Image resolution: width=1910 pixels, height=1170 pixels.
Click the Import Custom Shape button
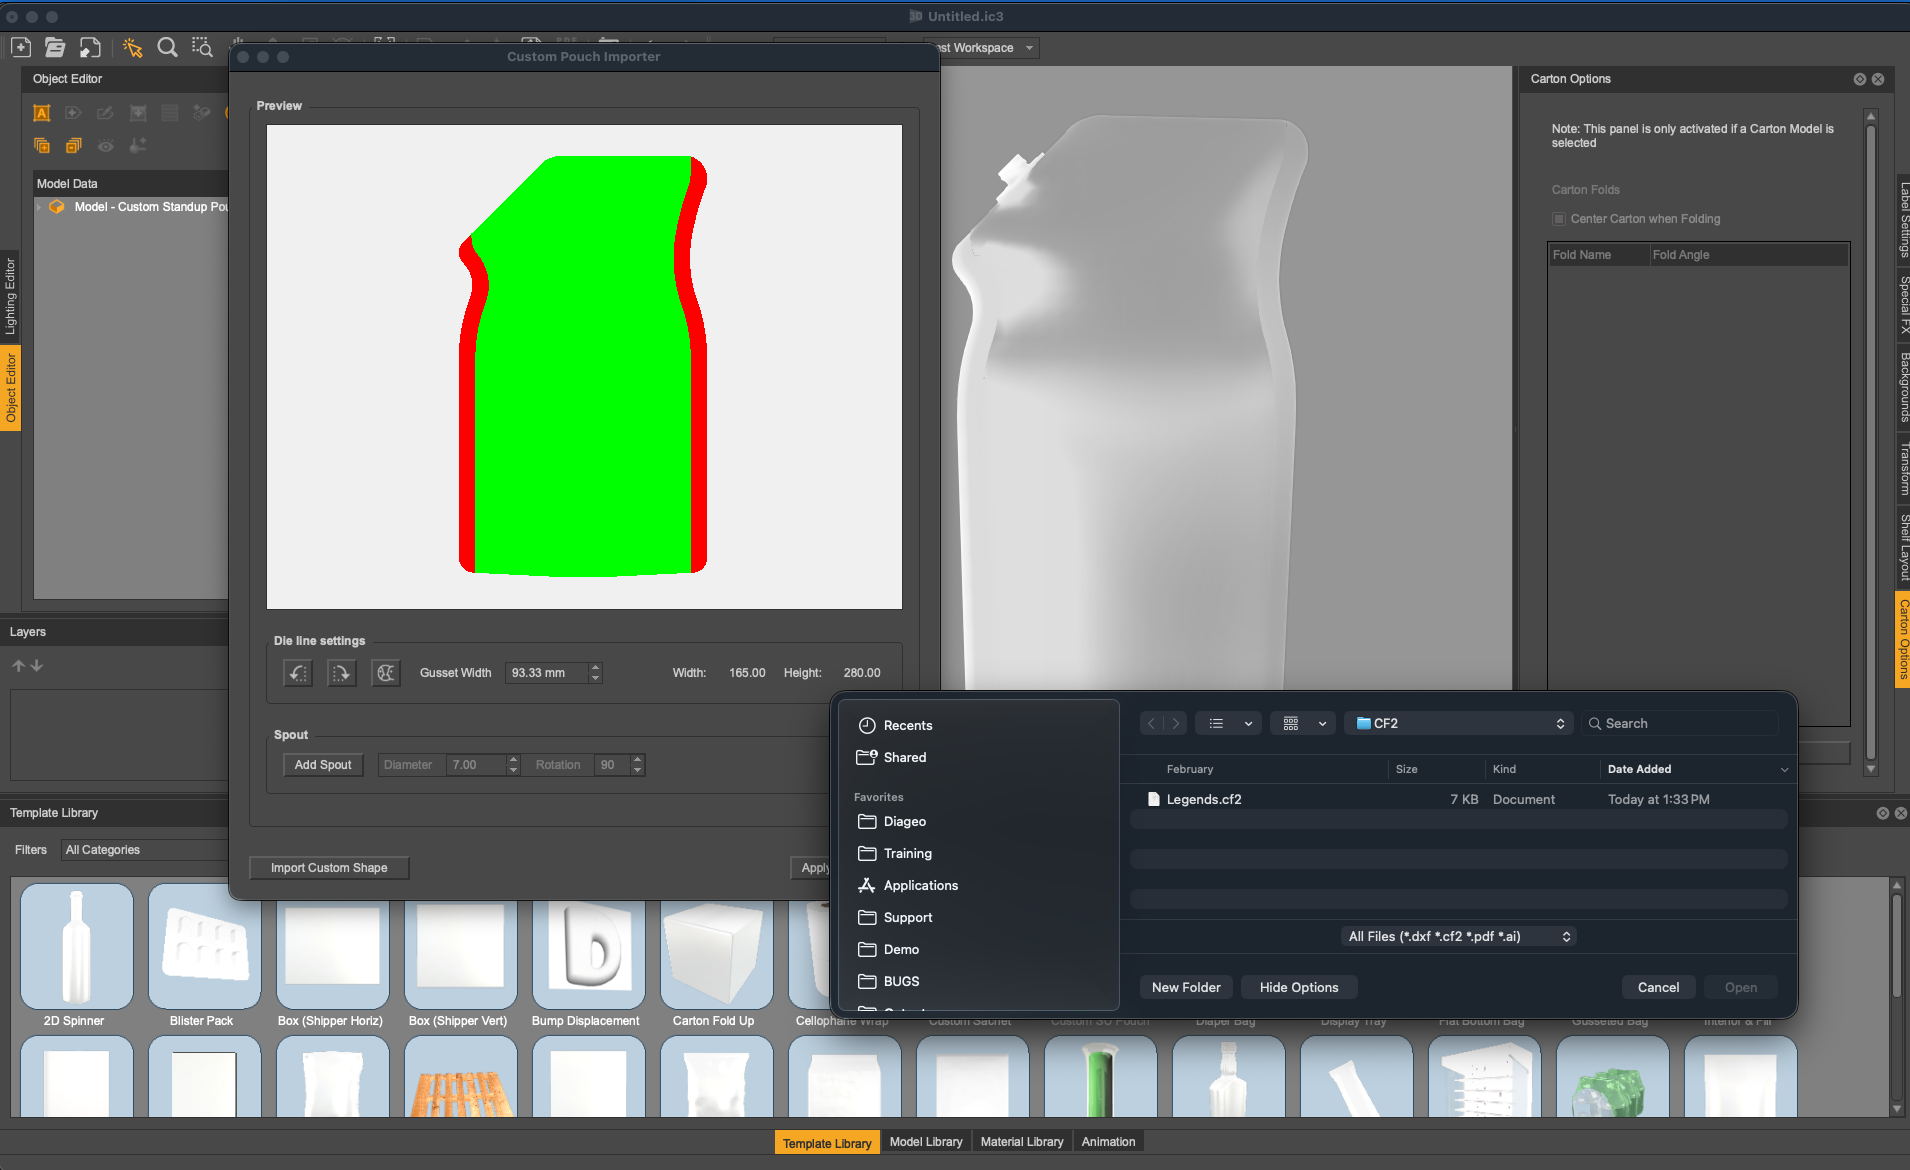[329, 868]
